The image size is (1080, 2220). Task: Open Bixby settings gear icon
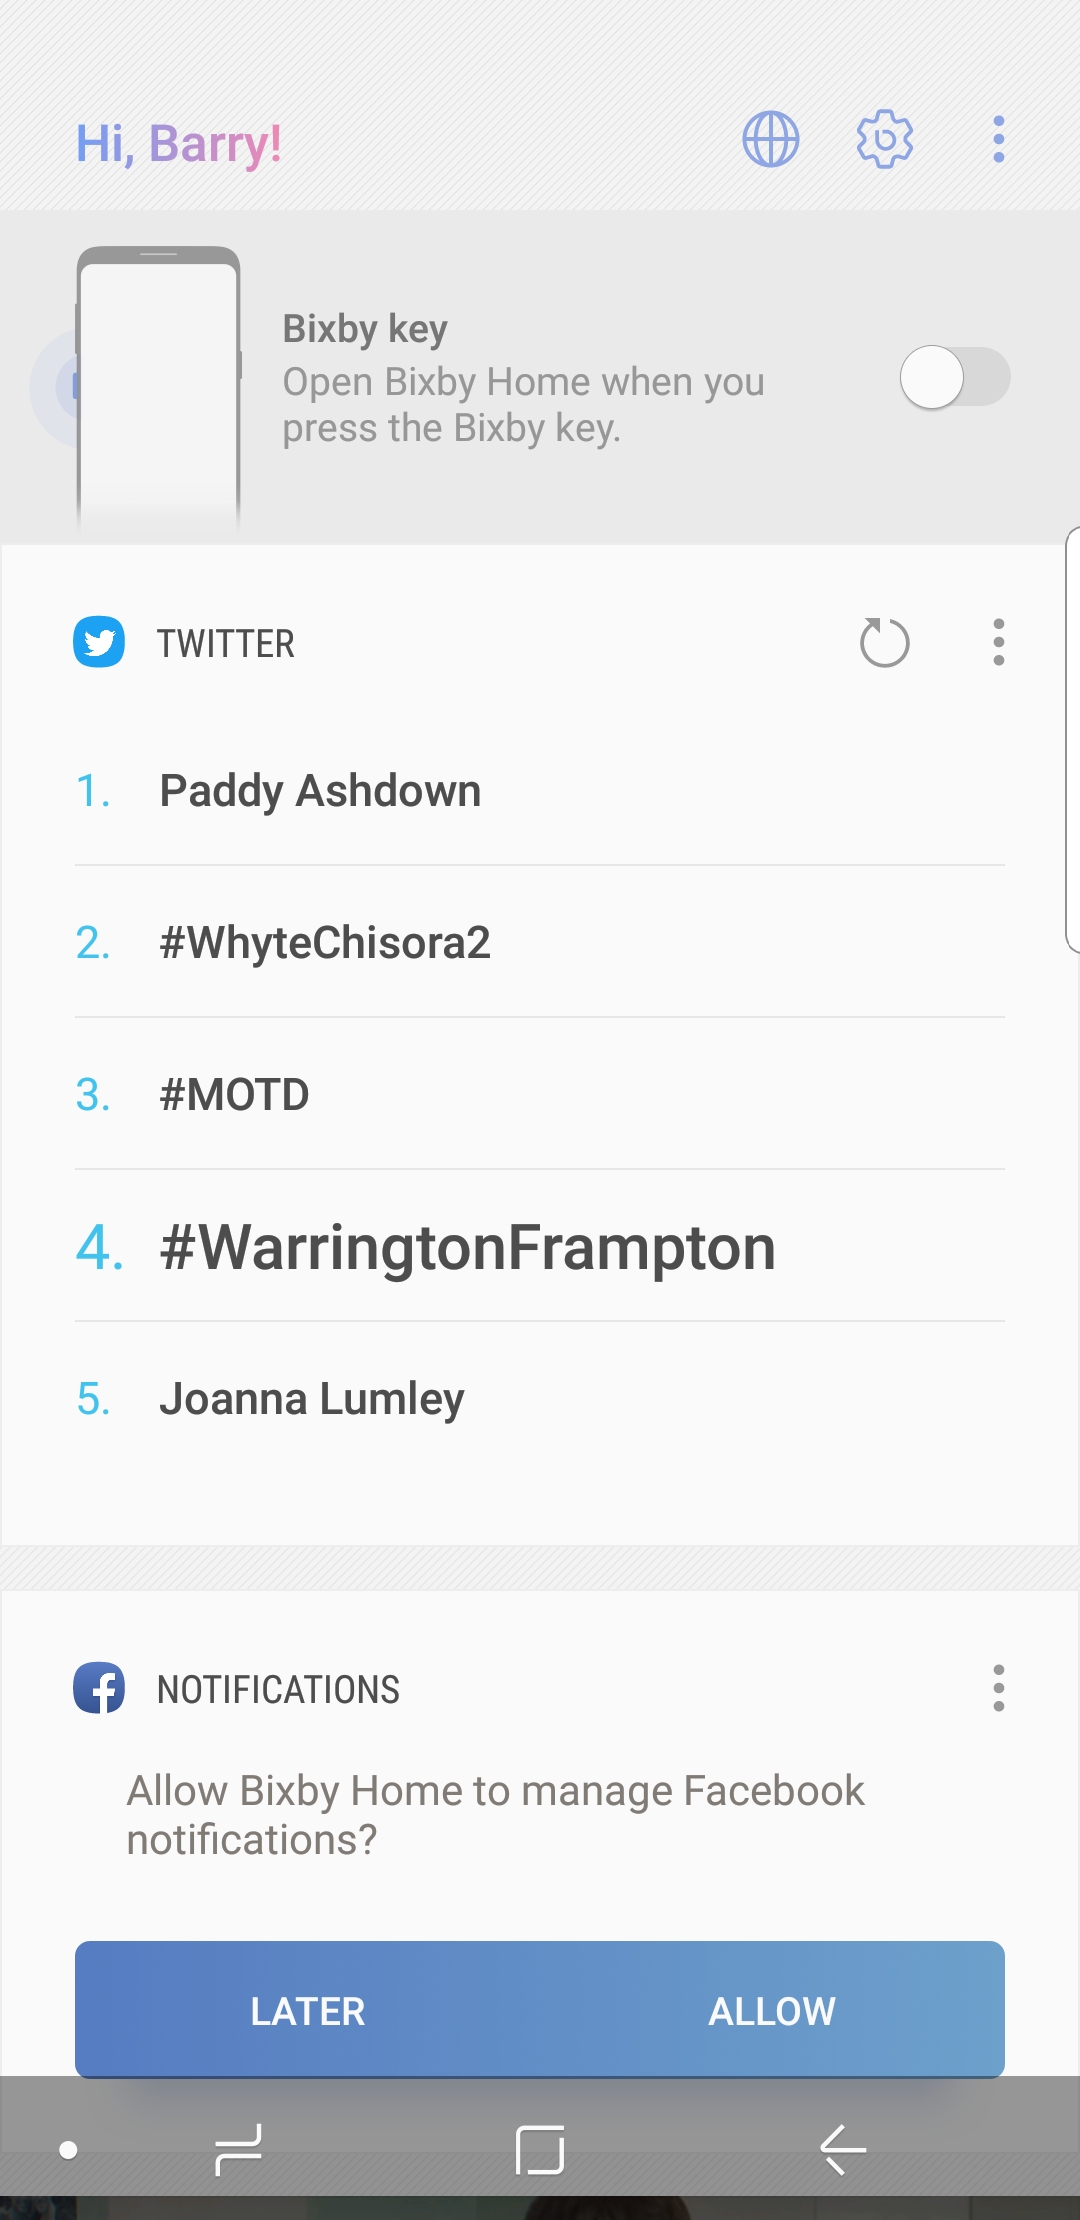pyautogui.click(x=885, y=140)
